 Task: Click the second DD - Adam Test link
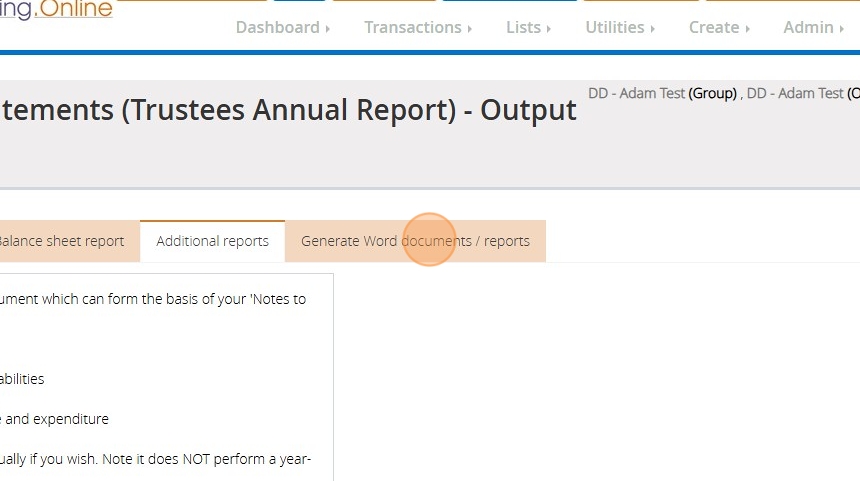[x=795, y=93]
